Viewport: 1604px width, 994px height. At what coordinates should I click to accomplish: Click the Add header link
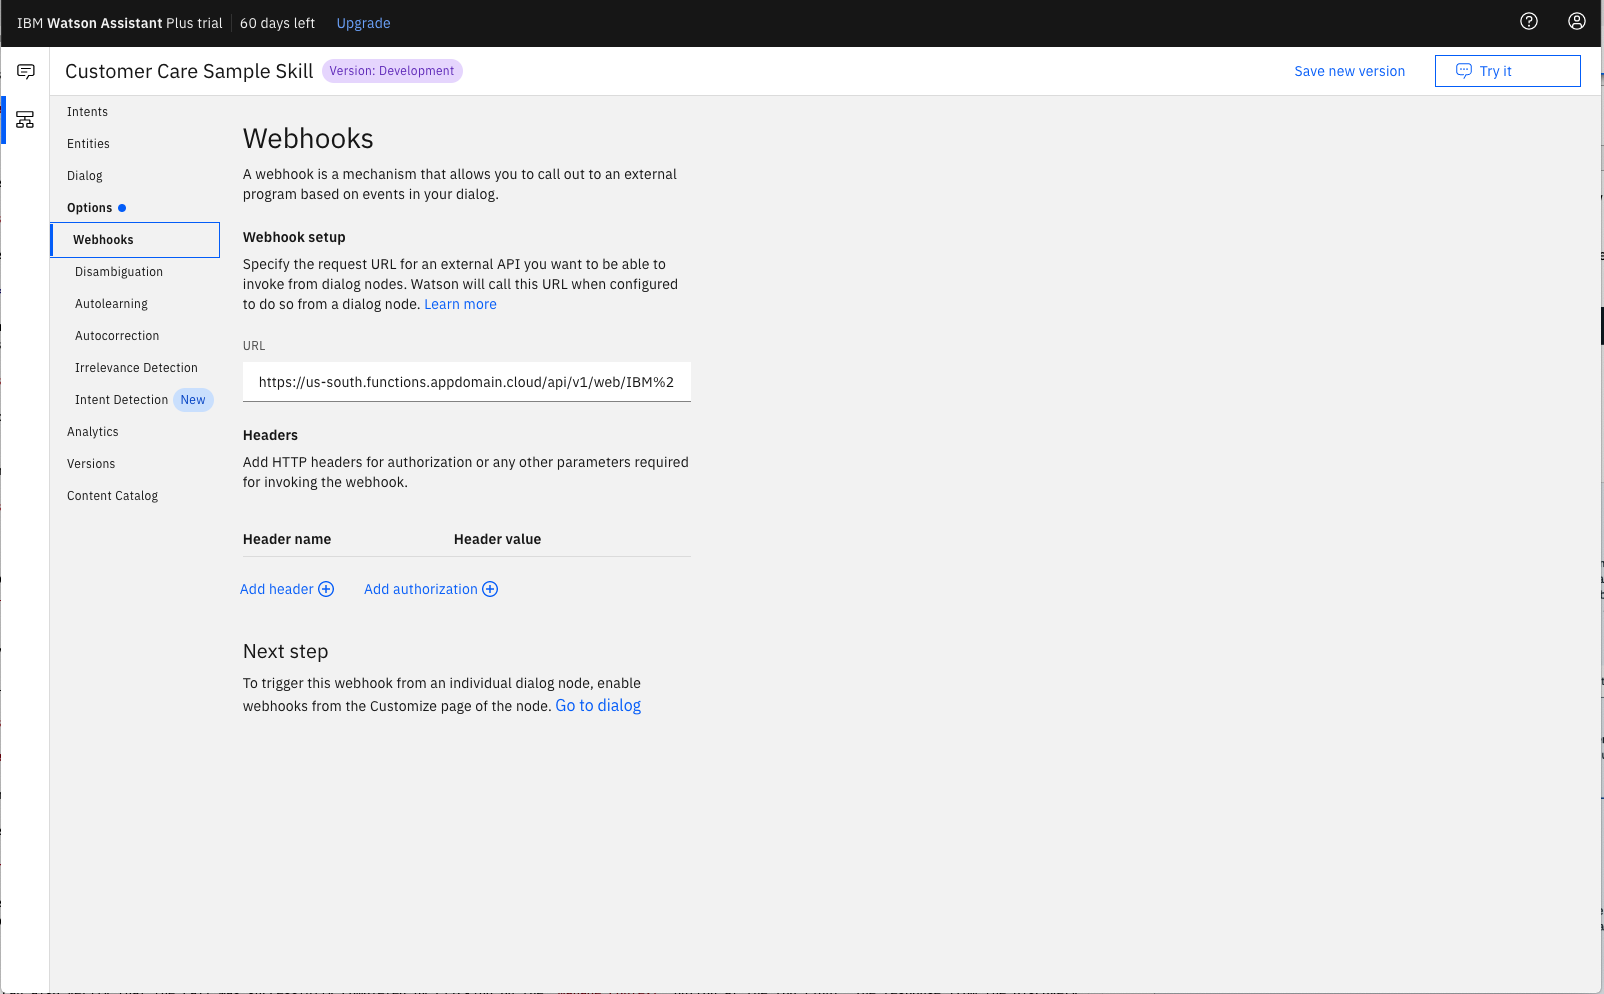(277, 589)
